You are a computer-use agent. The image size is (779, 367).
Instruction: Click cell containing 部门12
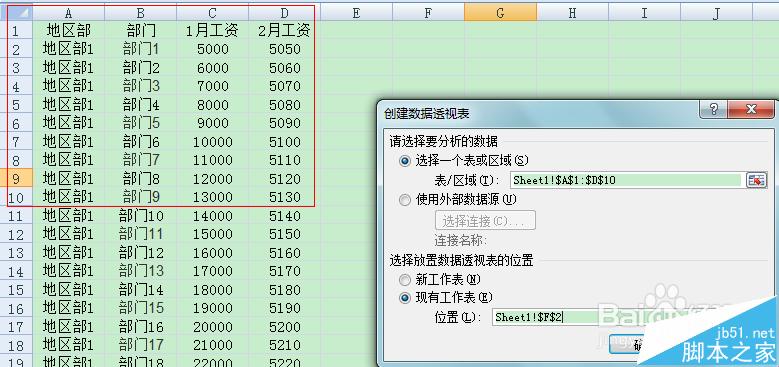click(141, 253)
